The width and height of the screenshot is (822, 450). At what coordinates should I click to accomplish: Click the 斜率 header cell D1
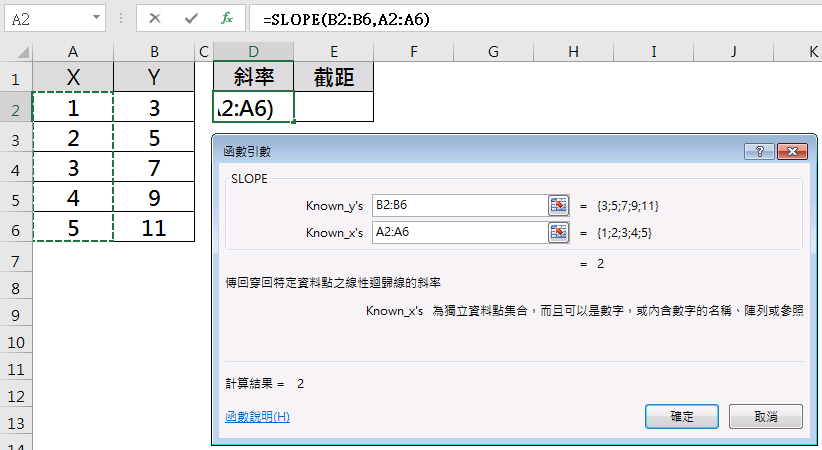click(254, 78)
